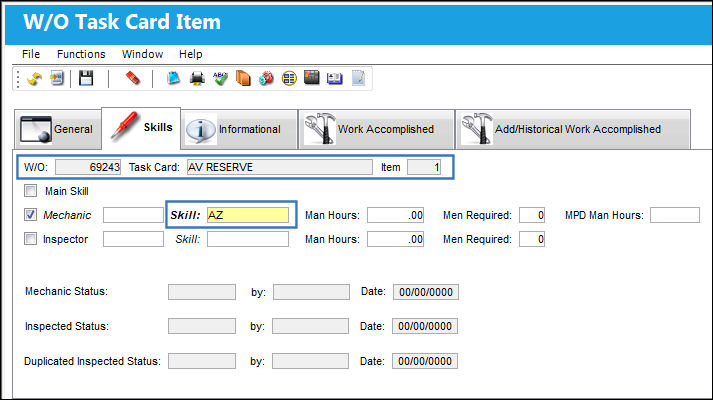Click the MPD Man Hours field

(x=675, y=215)
